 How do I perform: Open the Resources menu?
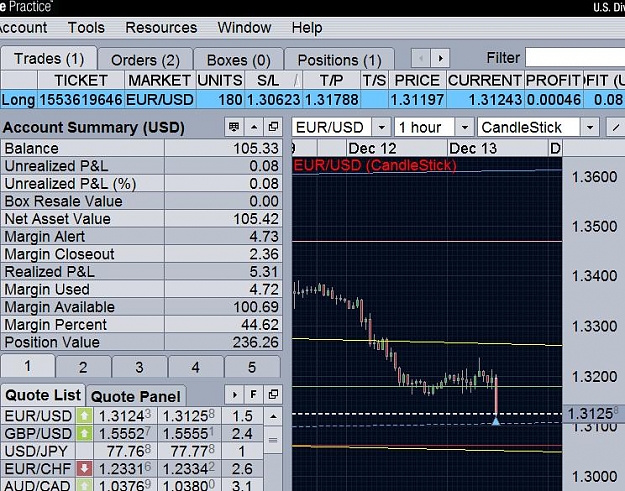click(161, 28)
